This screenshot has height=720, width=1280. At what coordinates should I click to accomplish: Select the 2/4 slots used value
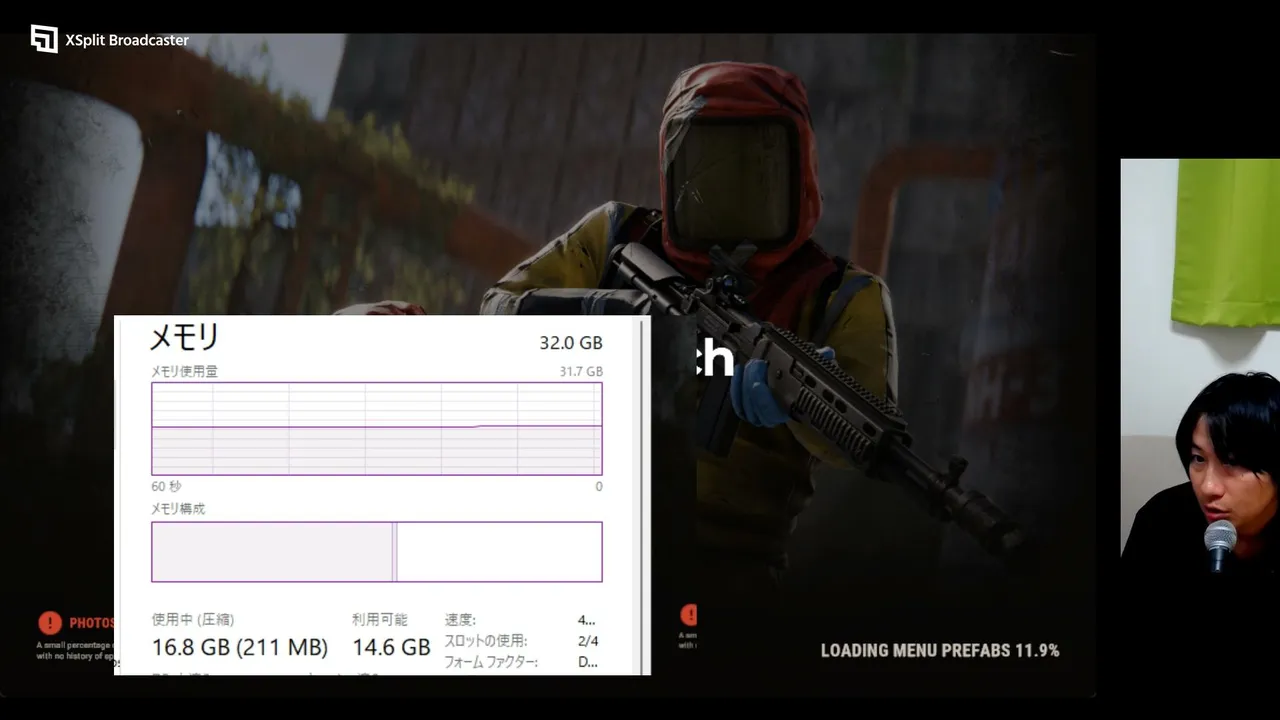[x=588, y=641]
